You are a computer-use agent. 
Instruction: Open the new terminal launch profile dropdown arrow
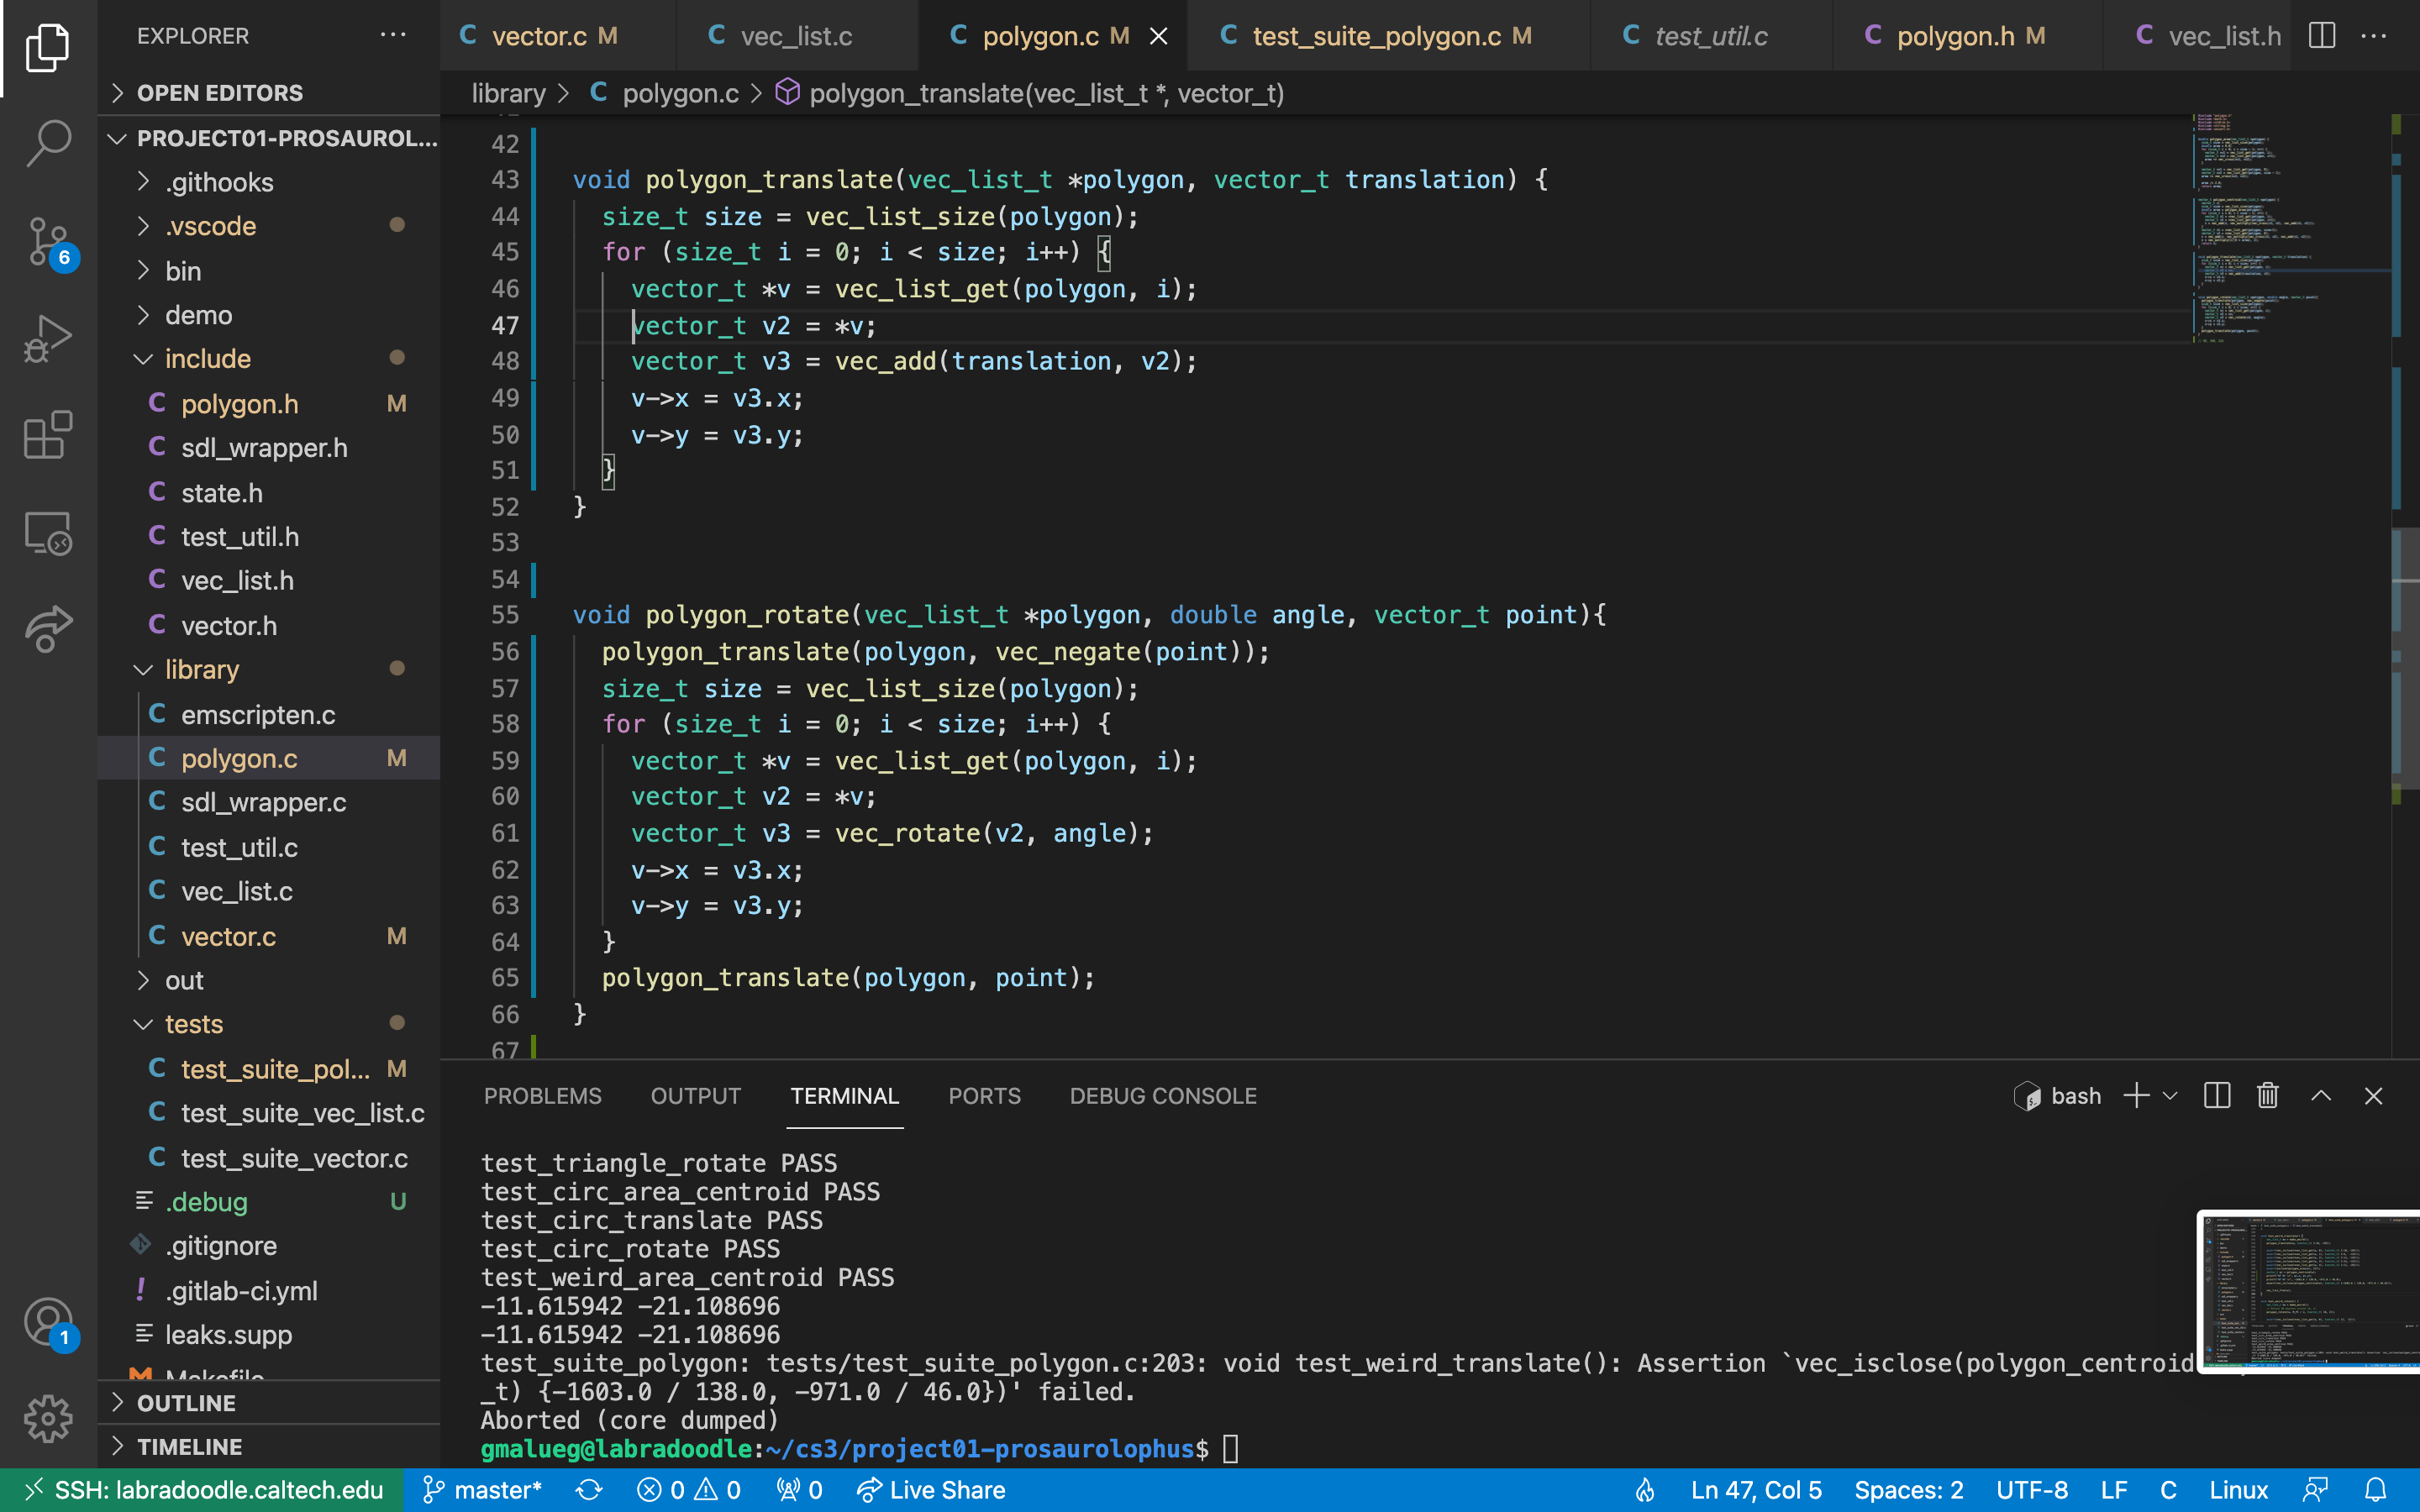[2170, 1096]
